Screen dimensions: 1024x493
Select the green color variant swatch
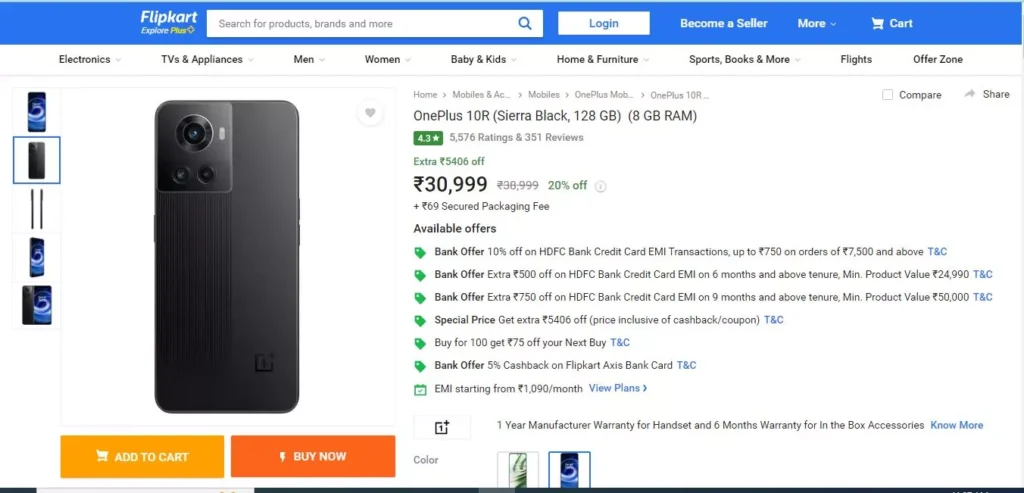pos(518,469)
